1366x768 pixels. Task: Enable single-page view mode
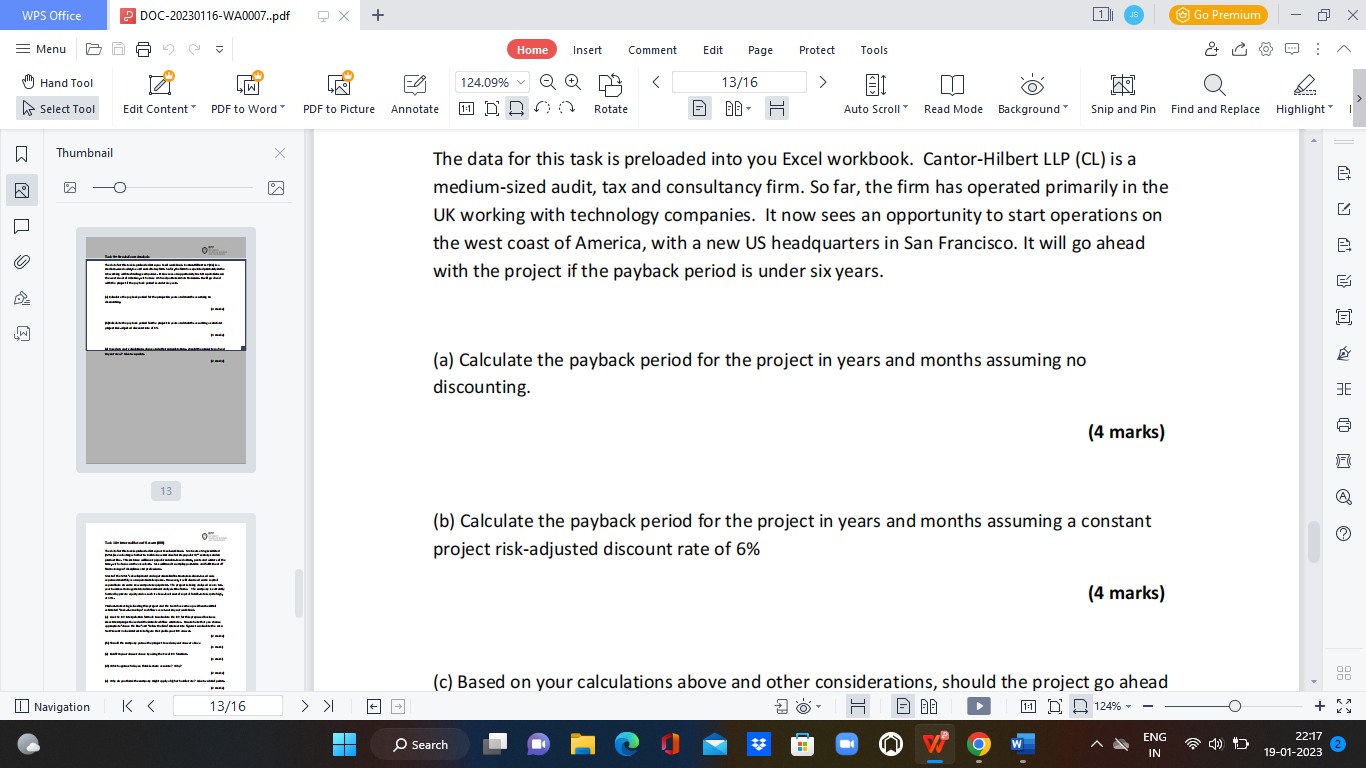(698, 107)
